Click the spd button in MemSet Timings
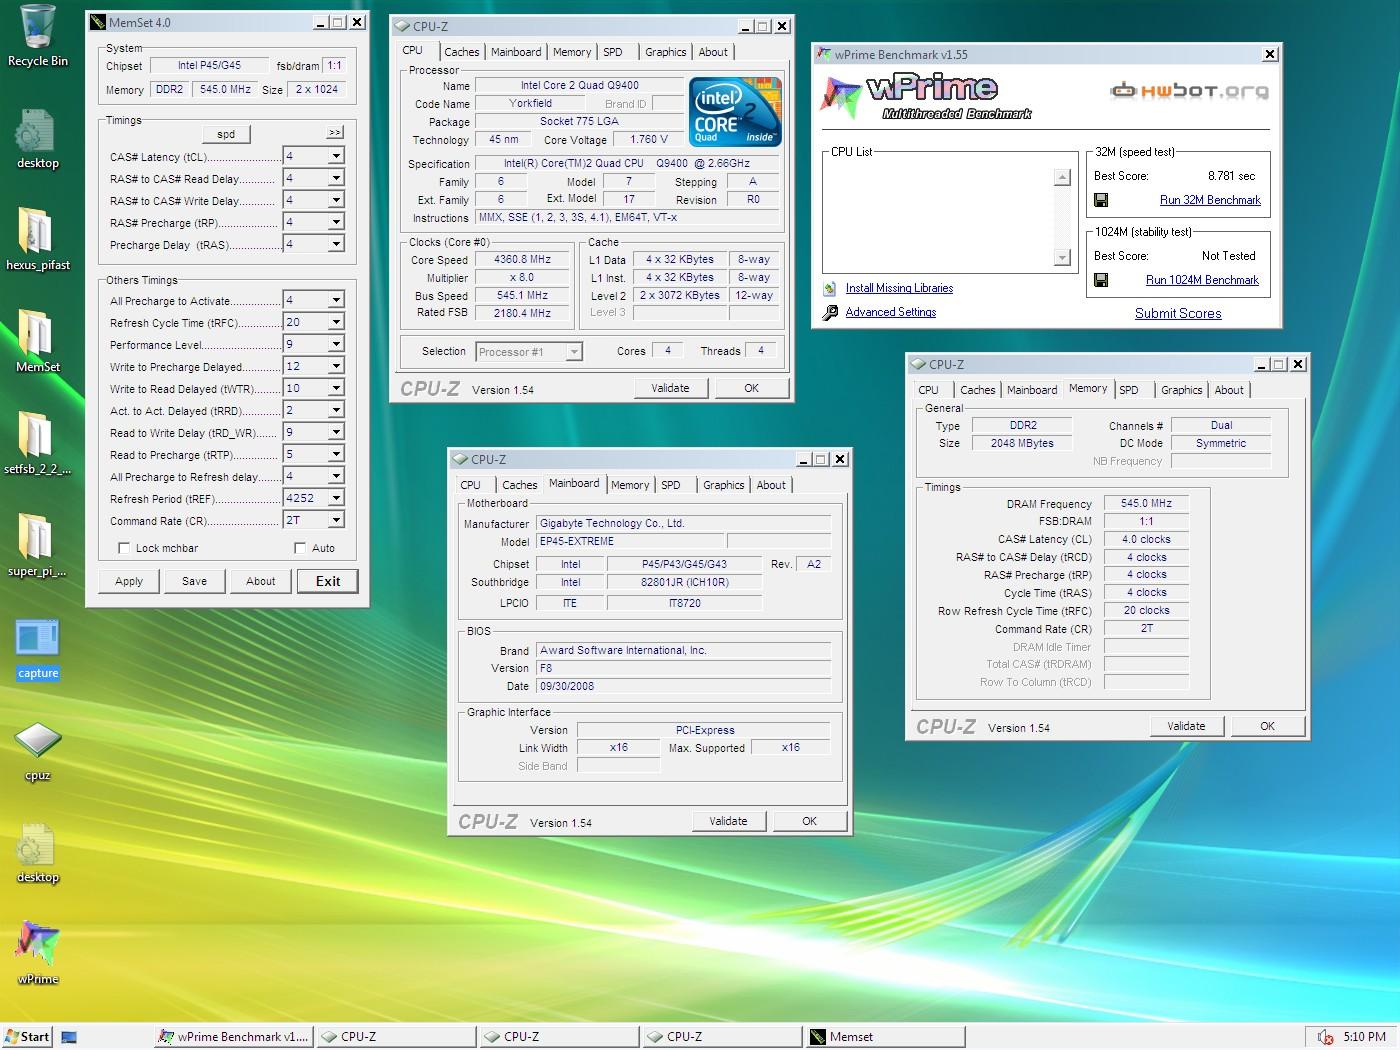This screenshot has height=1050, width=1400. point(226,134)
